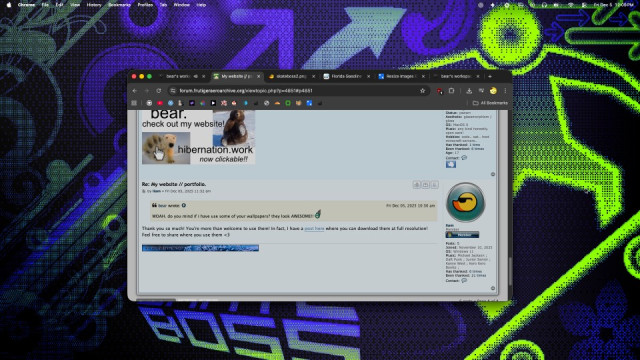Click the post title 'Re: My website // portfolio.'
Viewport: 640px width, 360px height.
click(x=174, y=184)
